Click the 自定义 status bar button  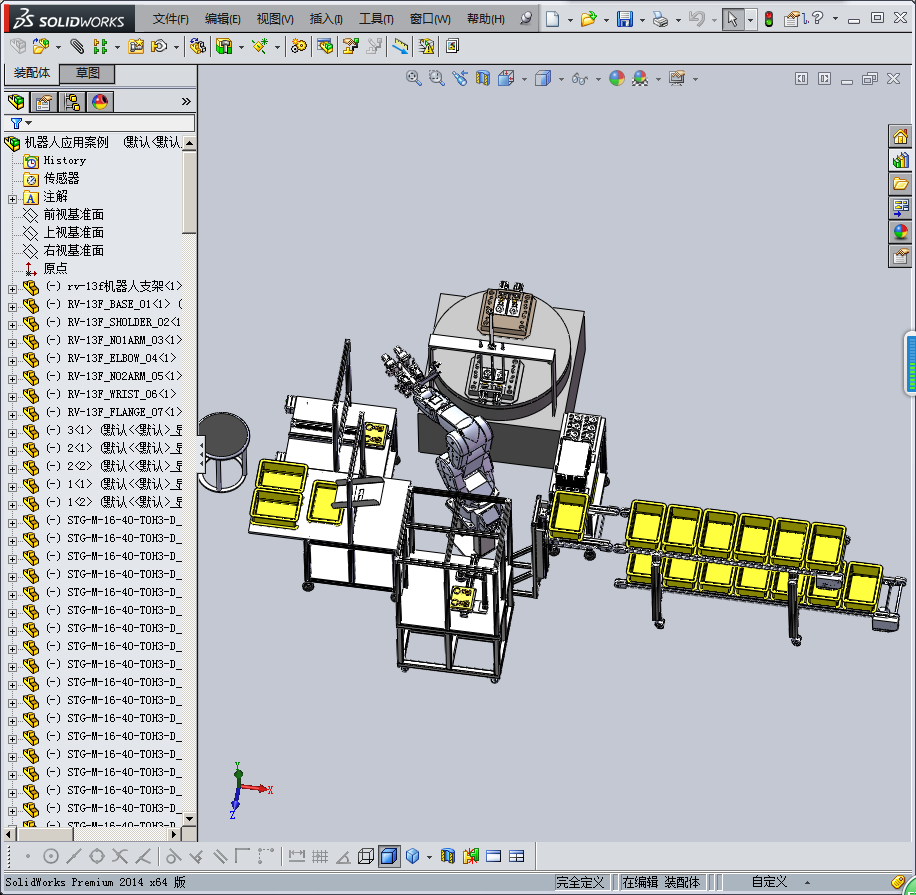(770, 882)
